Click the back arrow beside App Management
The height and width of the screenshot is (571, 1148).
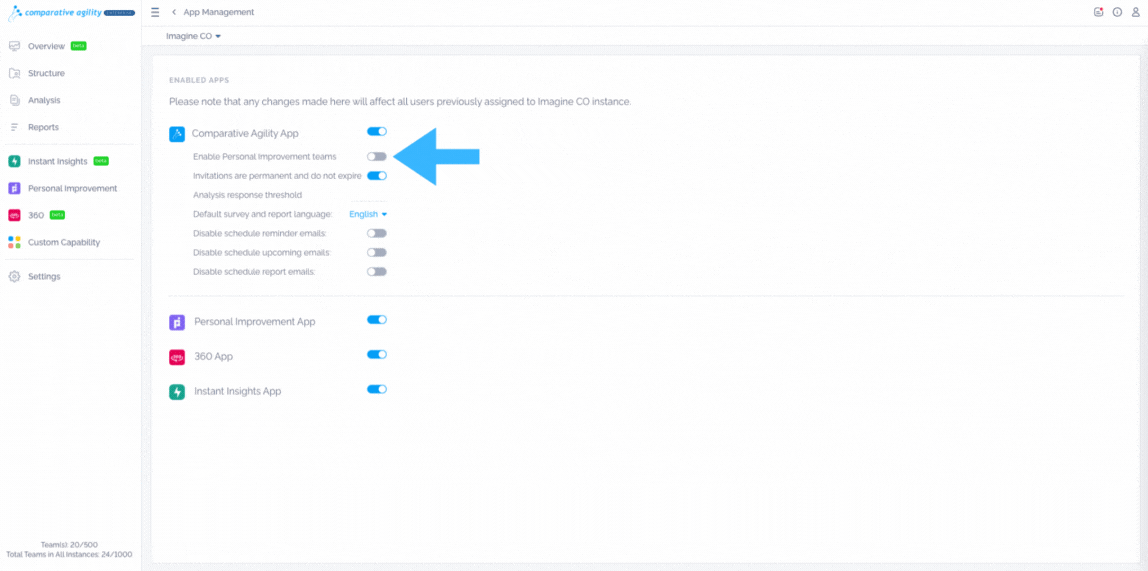(x=174, y=12)
